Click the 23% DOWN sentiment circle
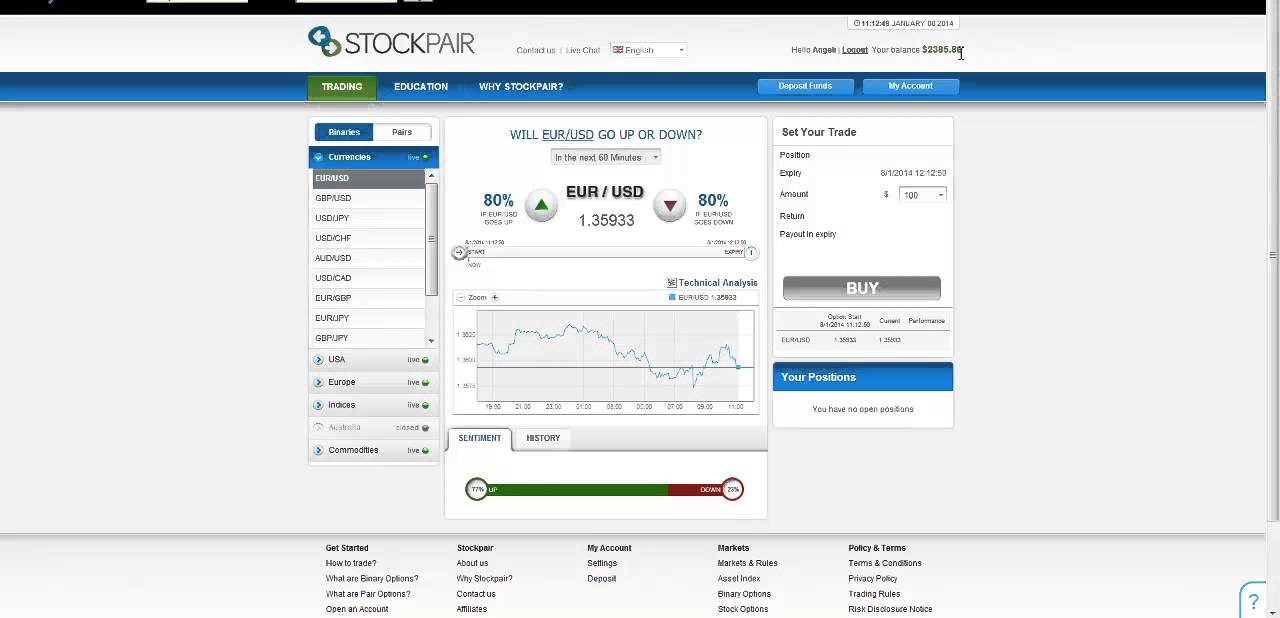This screenshot has height=618, width=1280. pos(732,489)
